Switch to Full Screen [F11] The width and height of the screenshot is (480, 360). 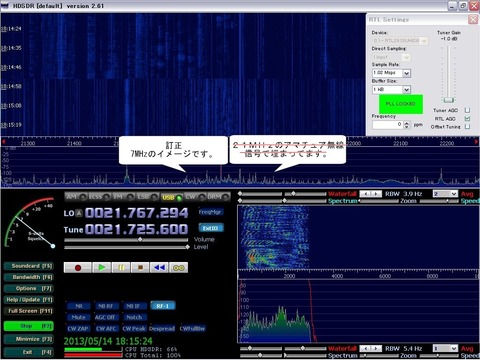28,311
